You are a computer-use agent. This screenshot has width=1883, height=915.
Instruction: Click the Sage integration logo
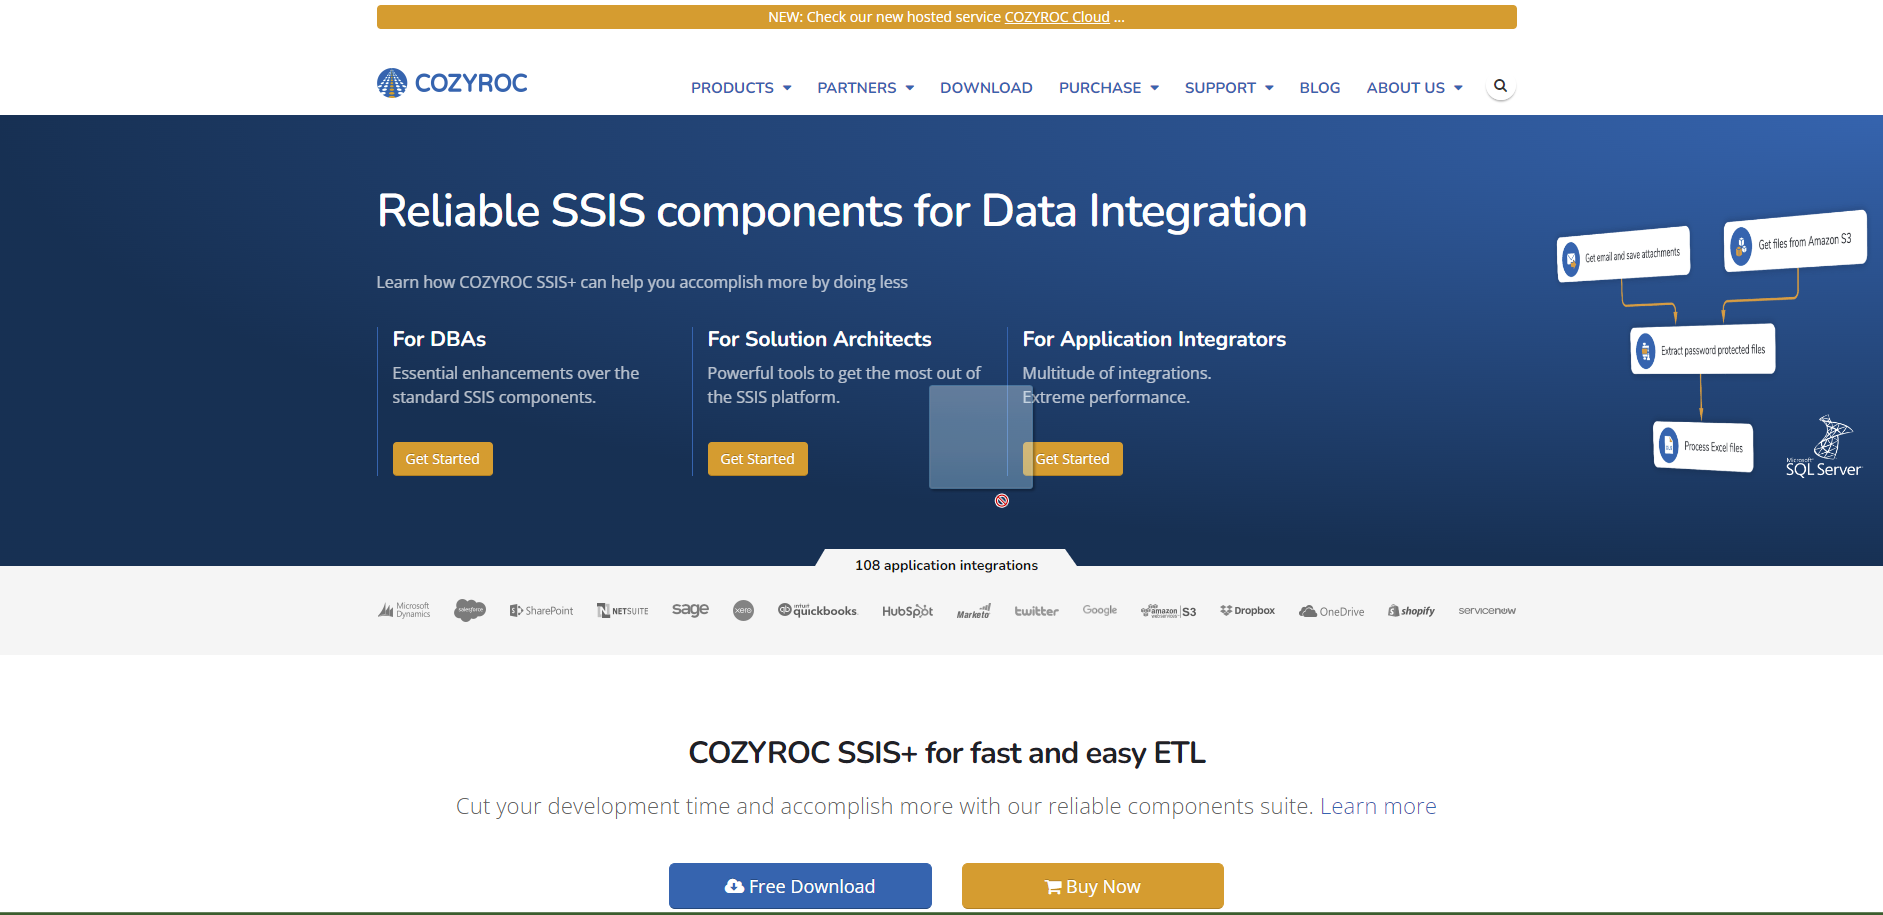tap(690, 609)
